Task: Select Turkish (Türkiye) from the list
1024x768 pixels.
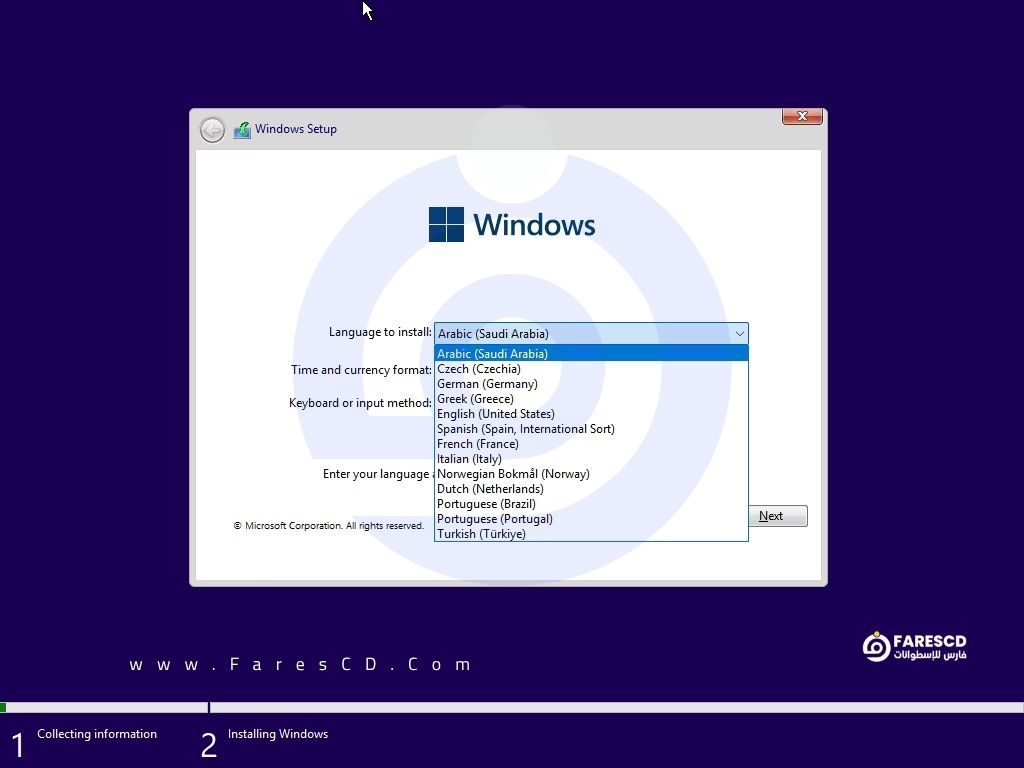Action: [x=591, y=534]
